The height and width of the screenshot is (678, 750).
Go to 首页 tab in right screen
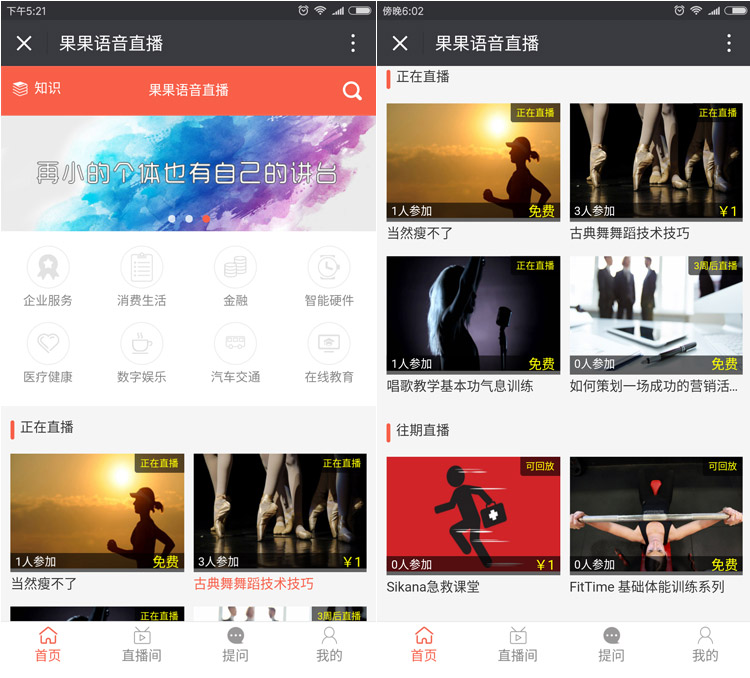click(x=424, y=644)
